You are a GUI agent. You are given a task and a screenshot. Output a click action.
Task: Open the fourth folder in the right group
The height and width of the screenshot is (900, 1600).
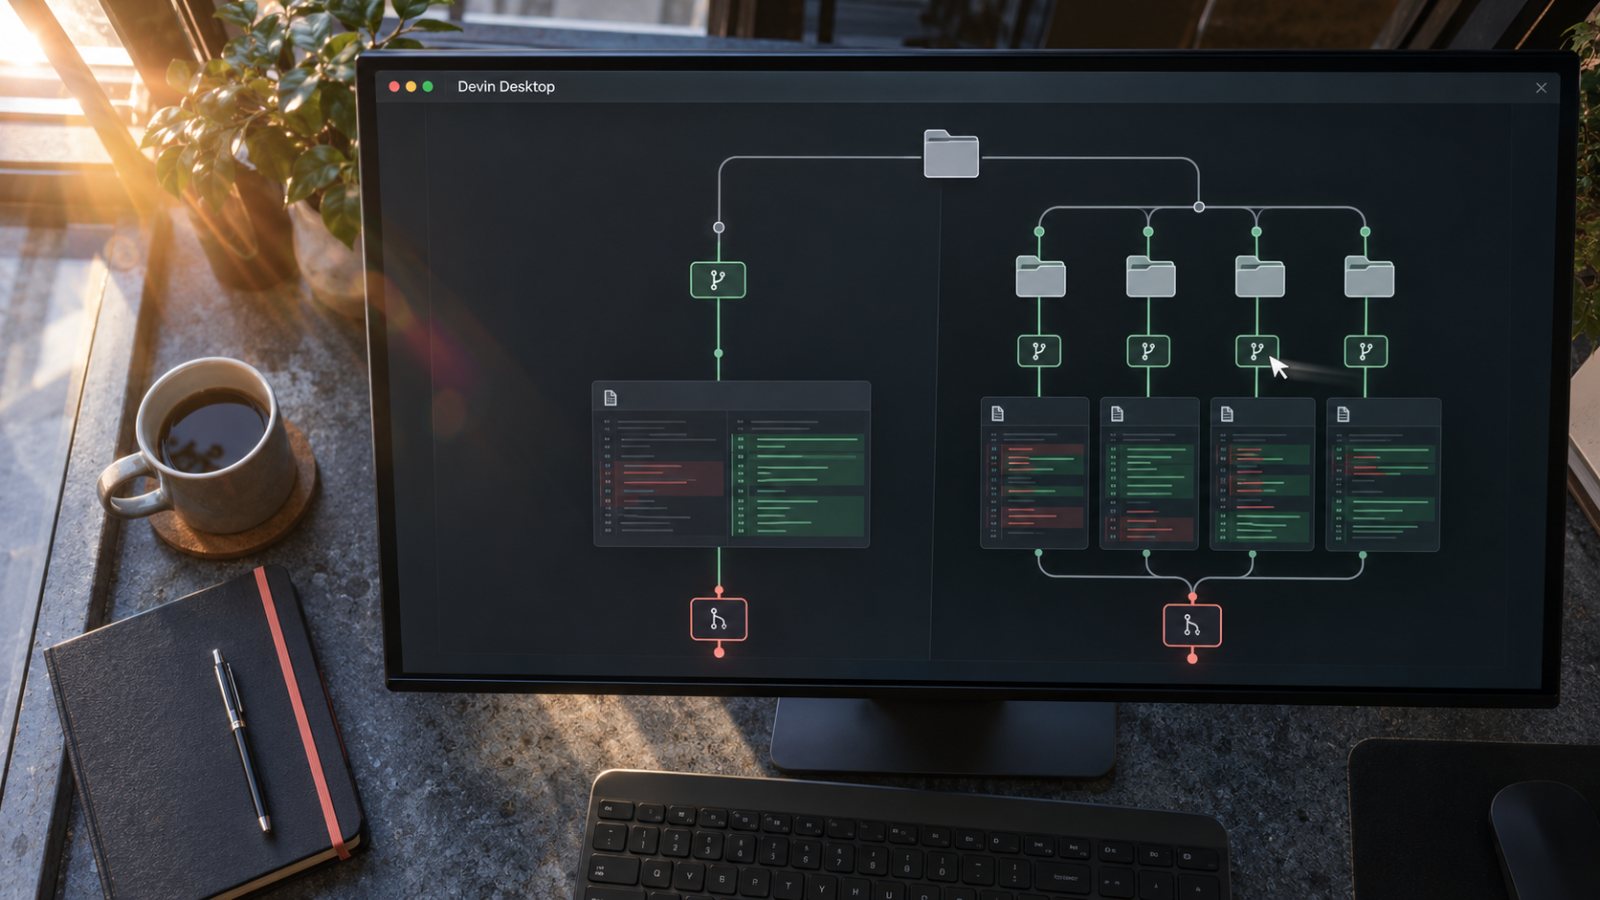pos(1369,276)
